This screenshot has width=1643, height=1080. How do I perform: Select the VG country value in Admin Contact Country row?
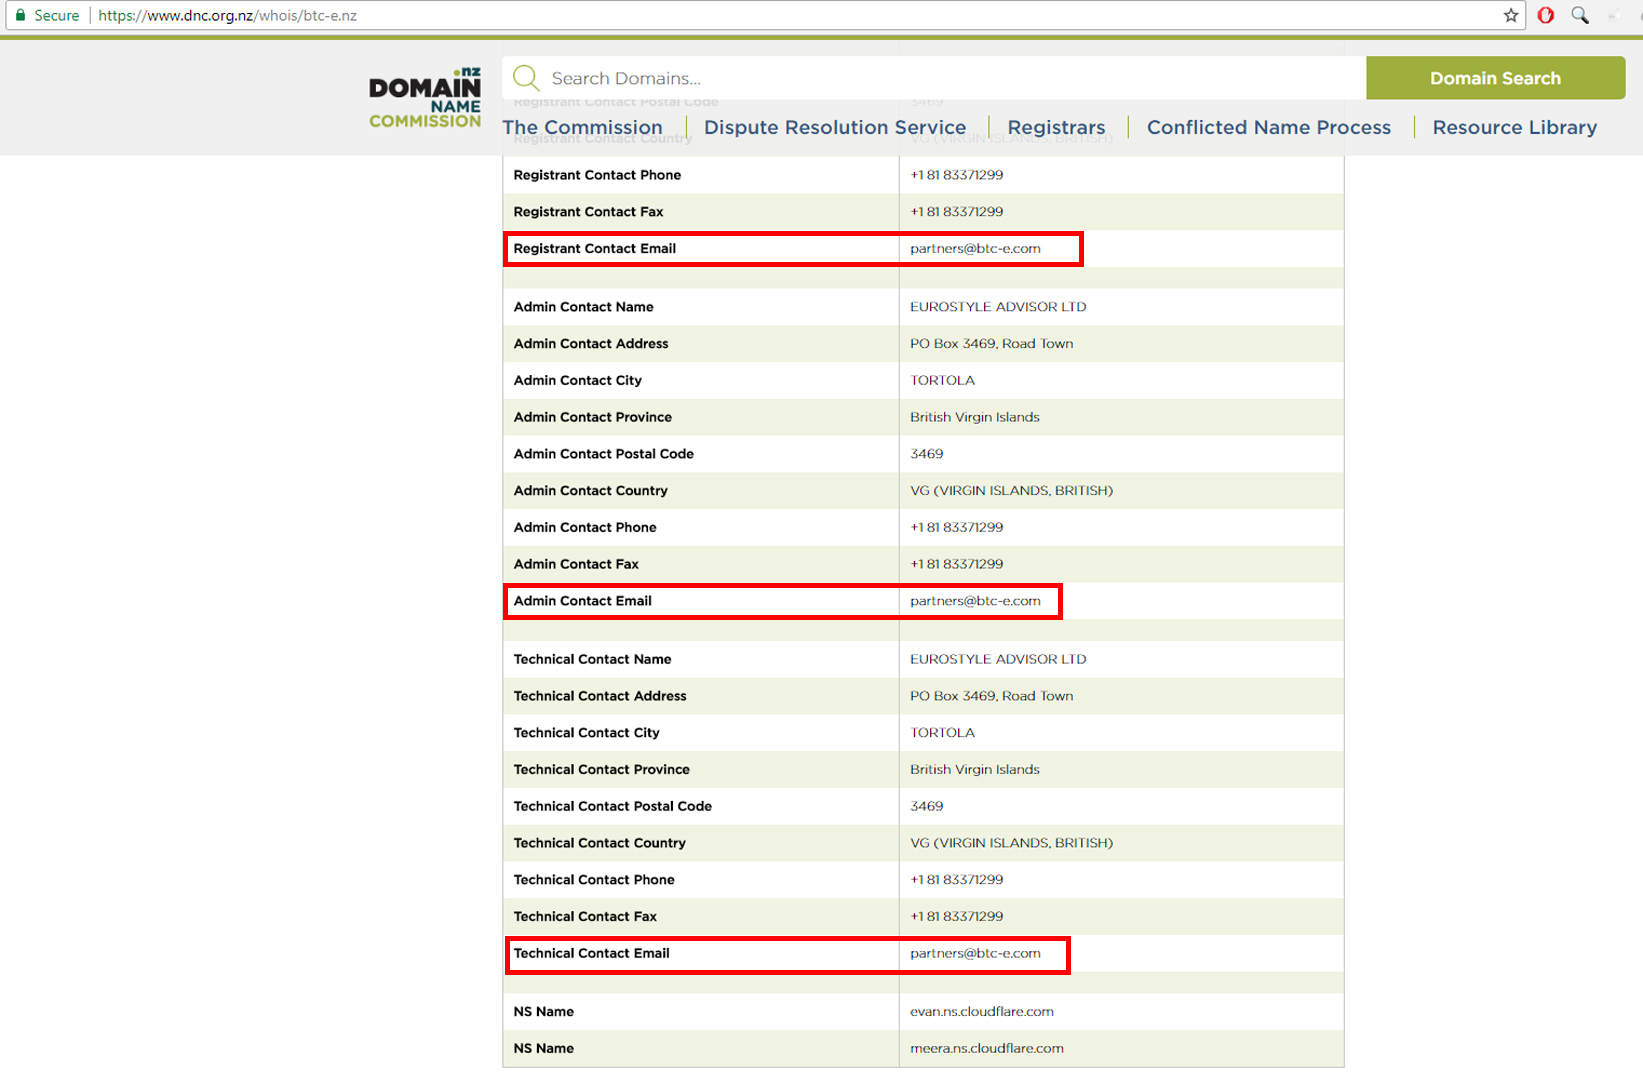pos(1011,491)
